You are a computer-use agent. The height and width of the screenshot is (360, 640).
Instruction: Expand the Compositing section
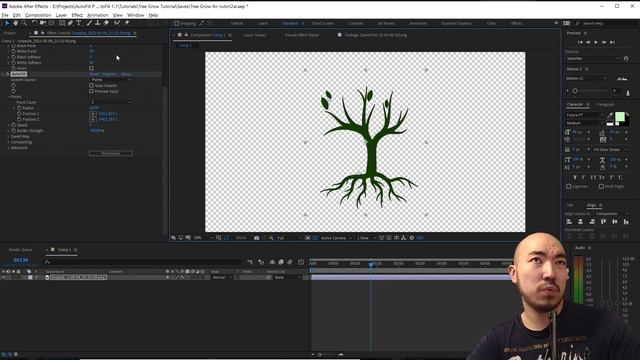tap(9, 142)
